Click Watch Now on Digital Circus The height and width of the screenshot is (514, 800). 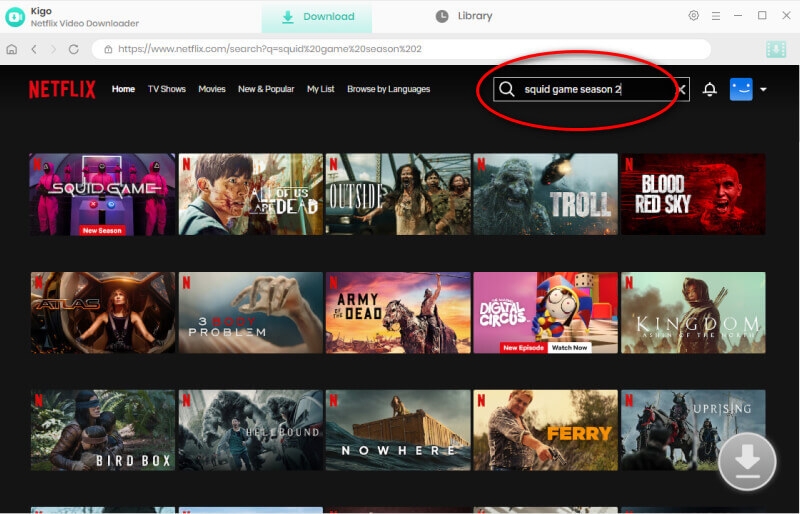point(569,348)
